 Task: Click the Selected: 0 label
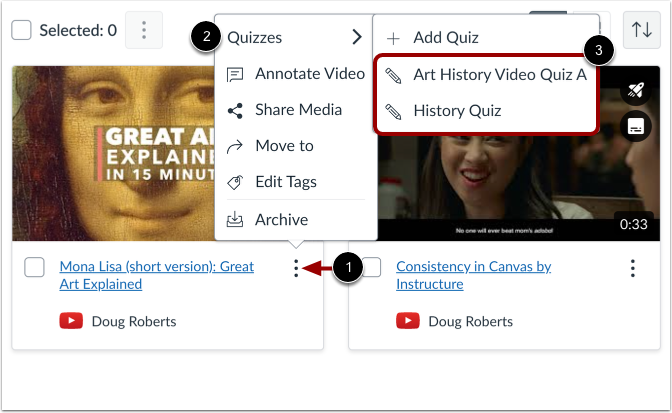(x=78, y=30)
